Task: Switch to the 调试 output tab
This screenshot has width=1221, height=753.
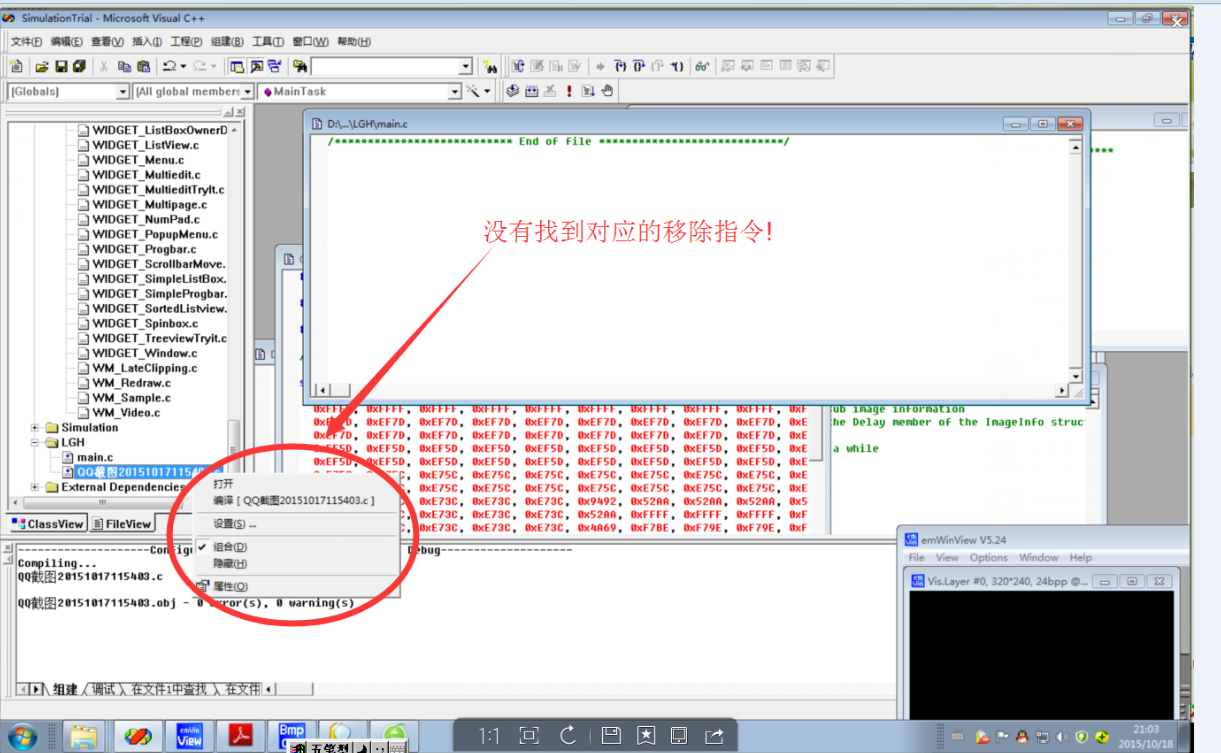Action: coord(103,689)
